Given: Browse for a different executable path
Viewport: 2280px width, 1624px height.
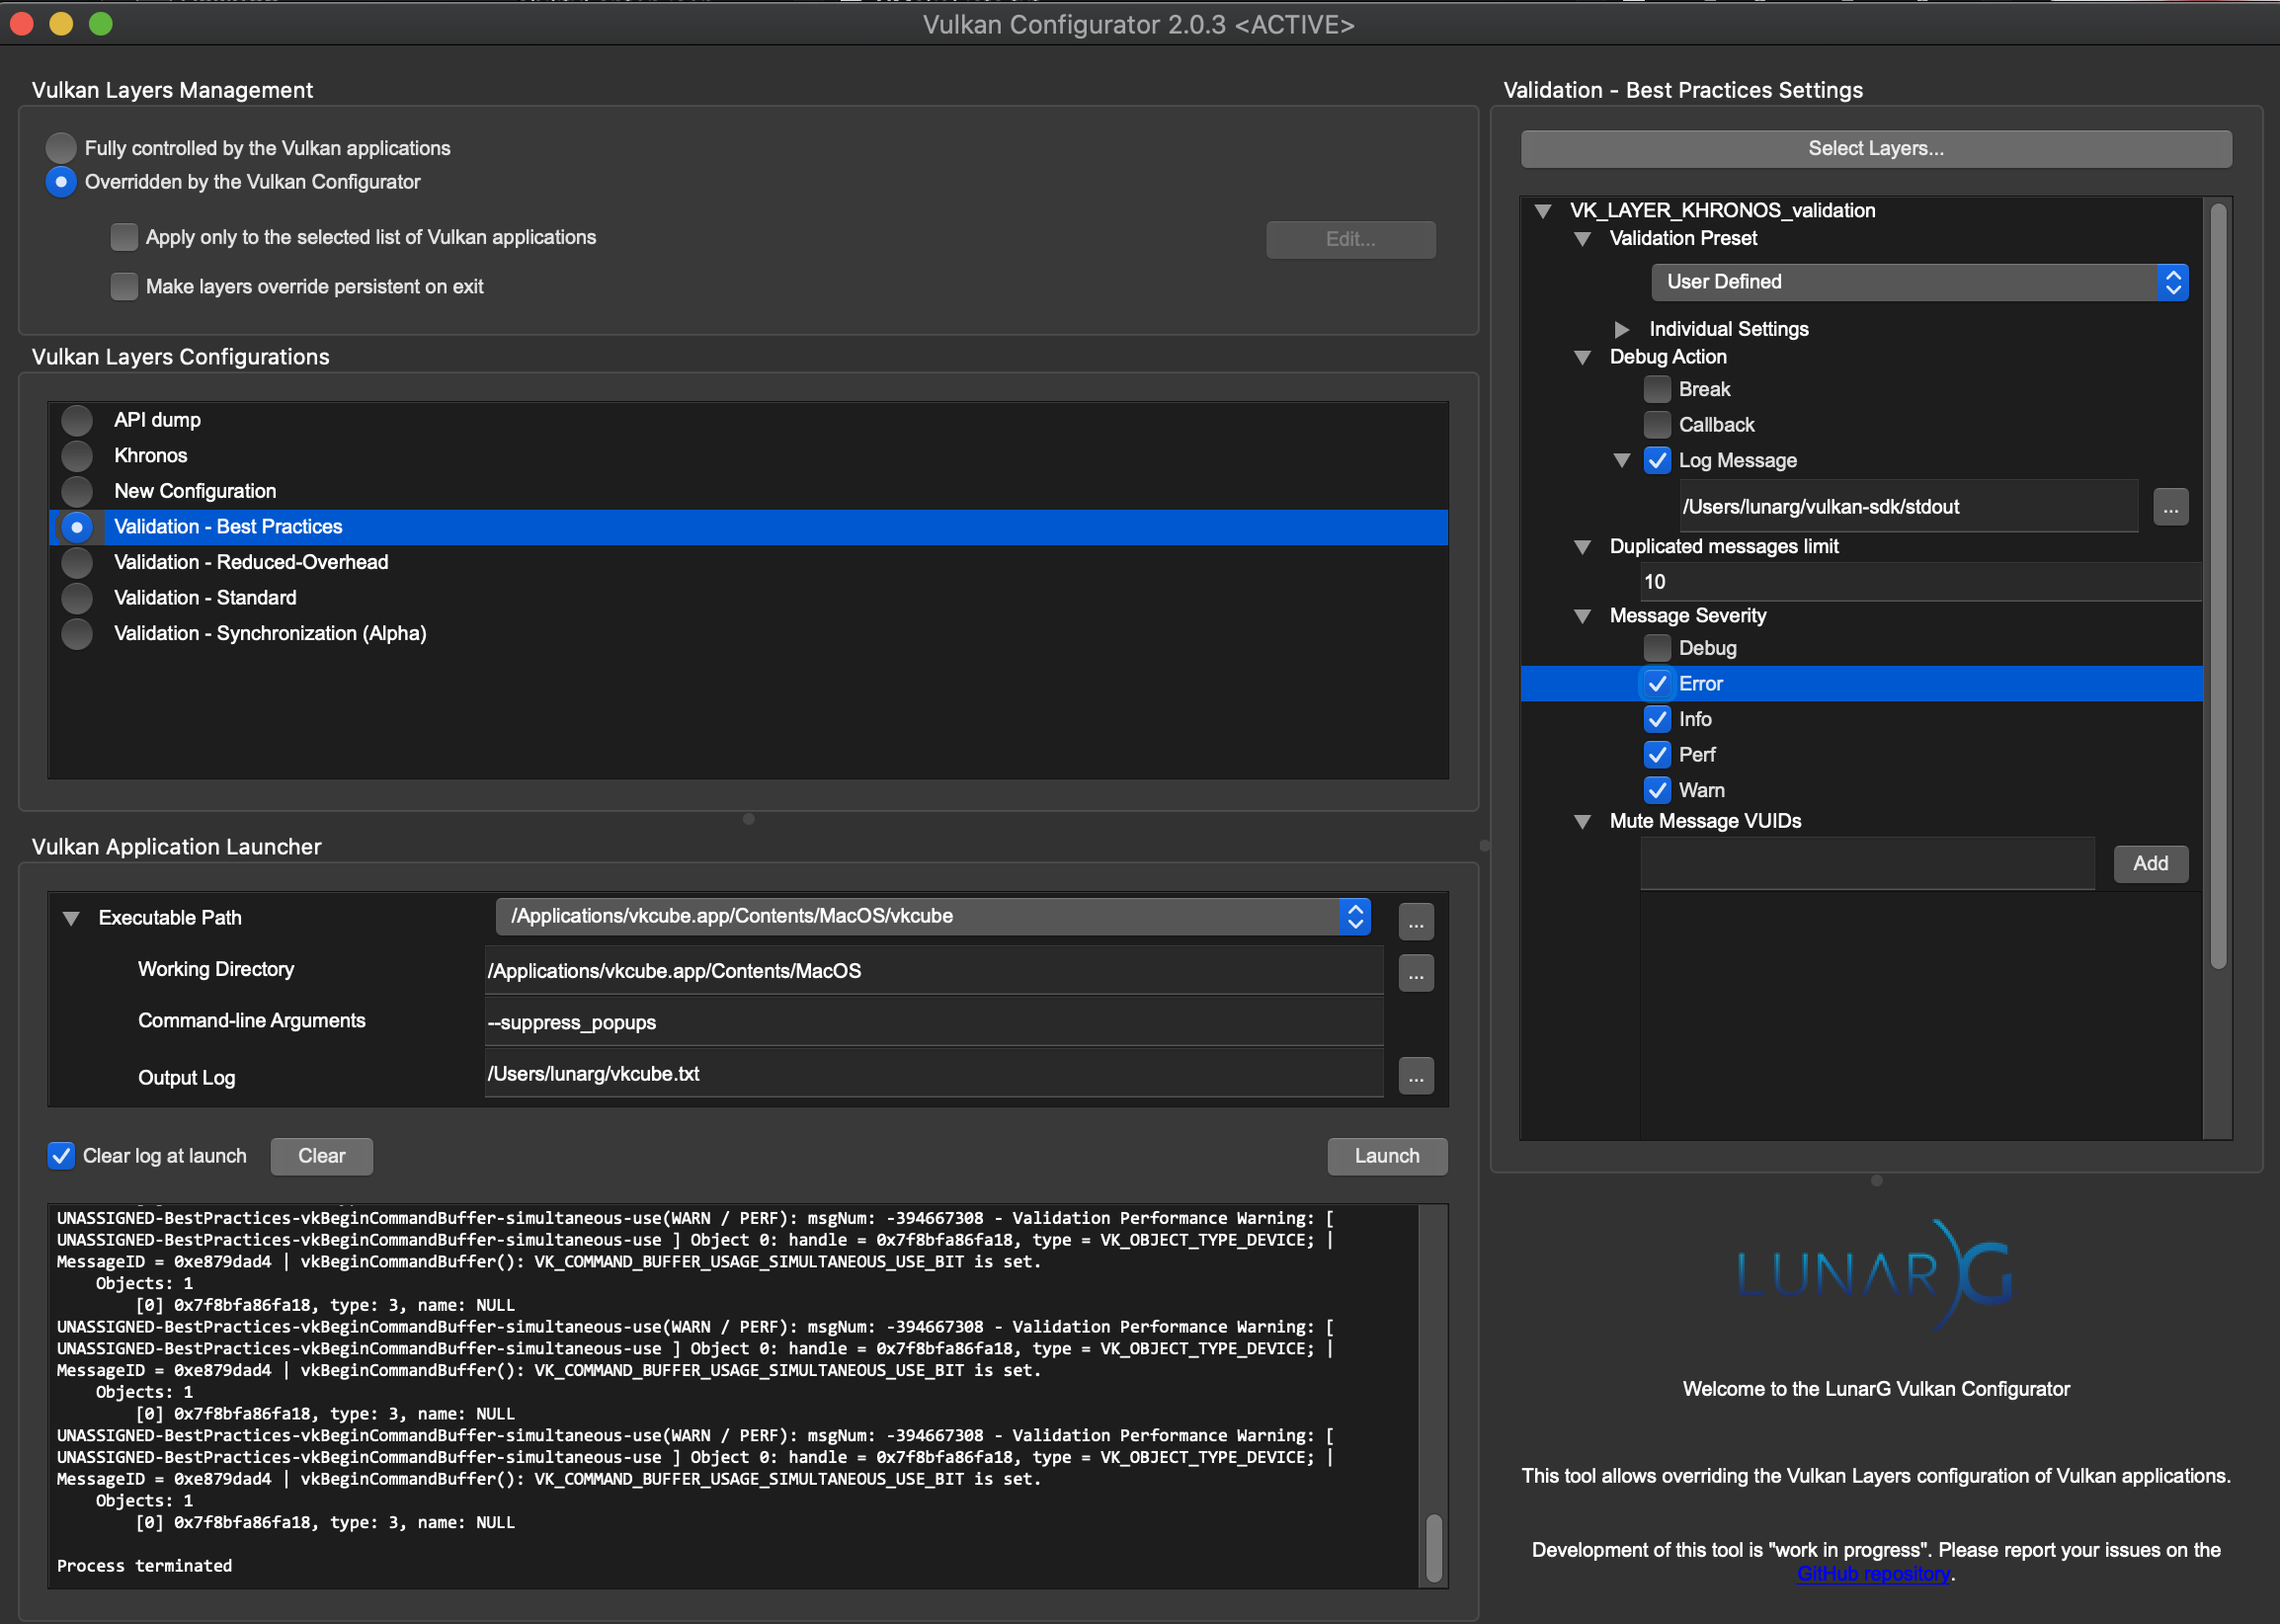Looking at the screenshot, I should coord(1415,921).
